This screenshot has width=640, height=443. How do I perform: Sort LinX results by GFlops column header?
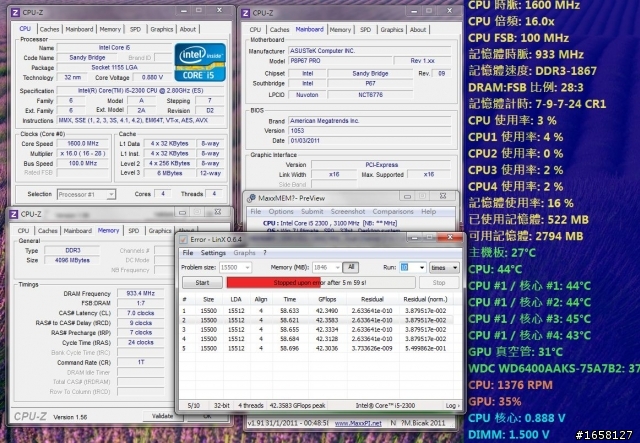327,299
